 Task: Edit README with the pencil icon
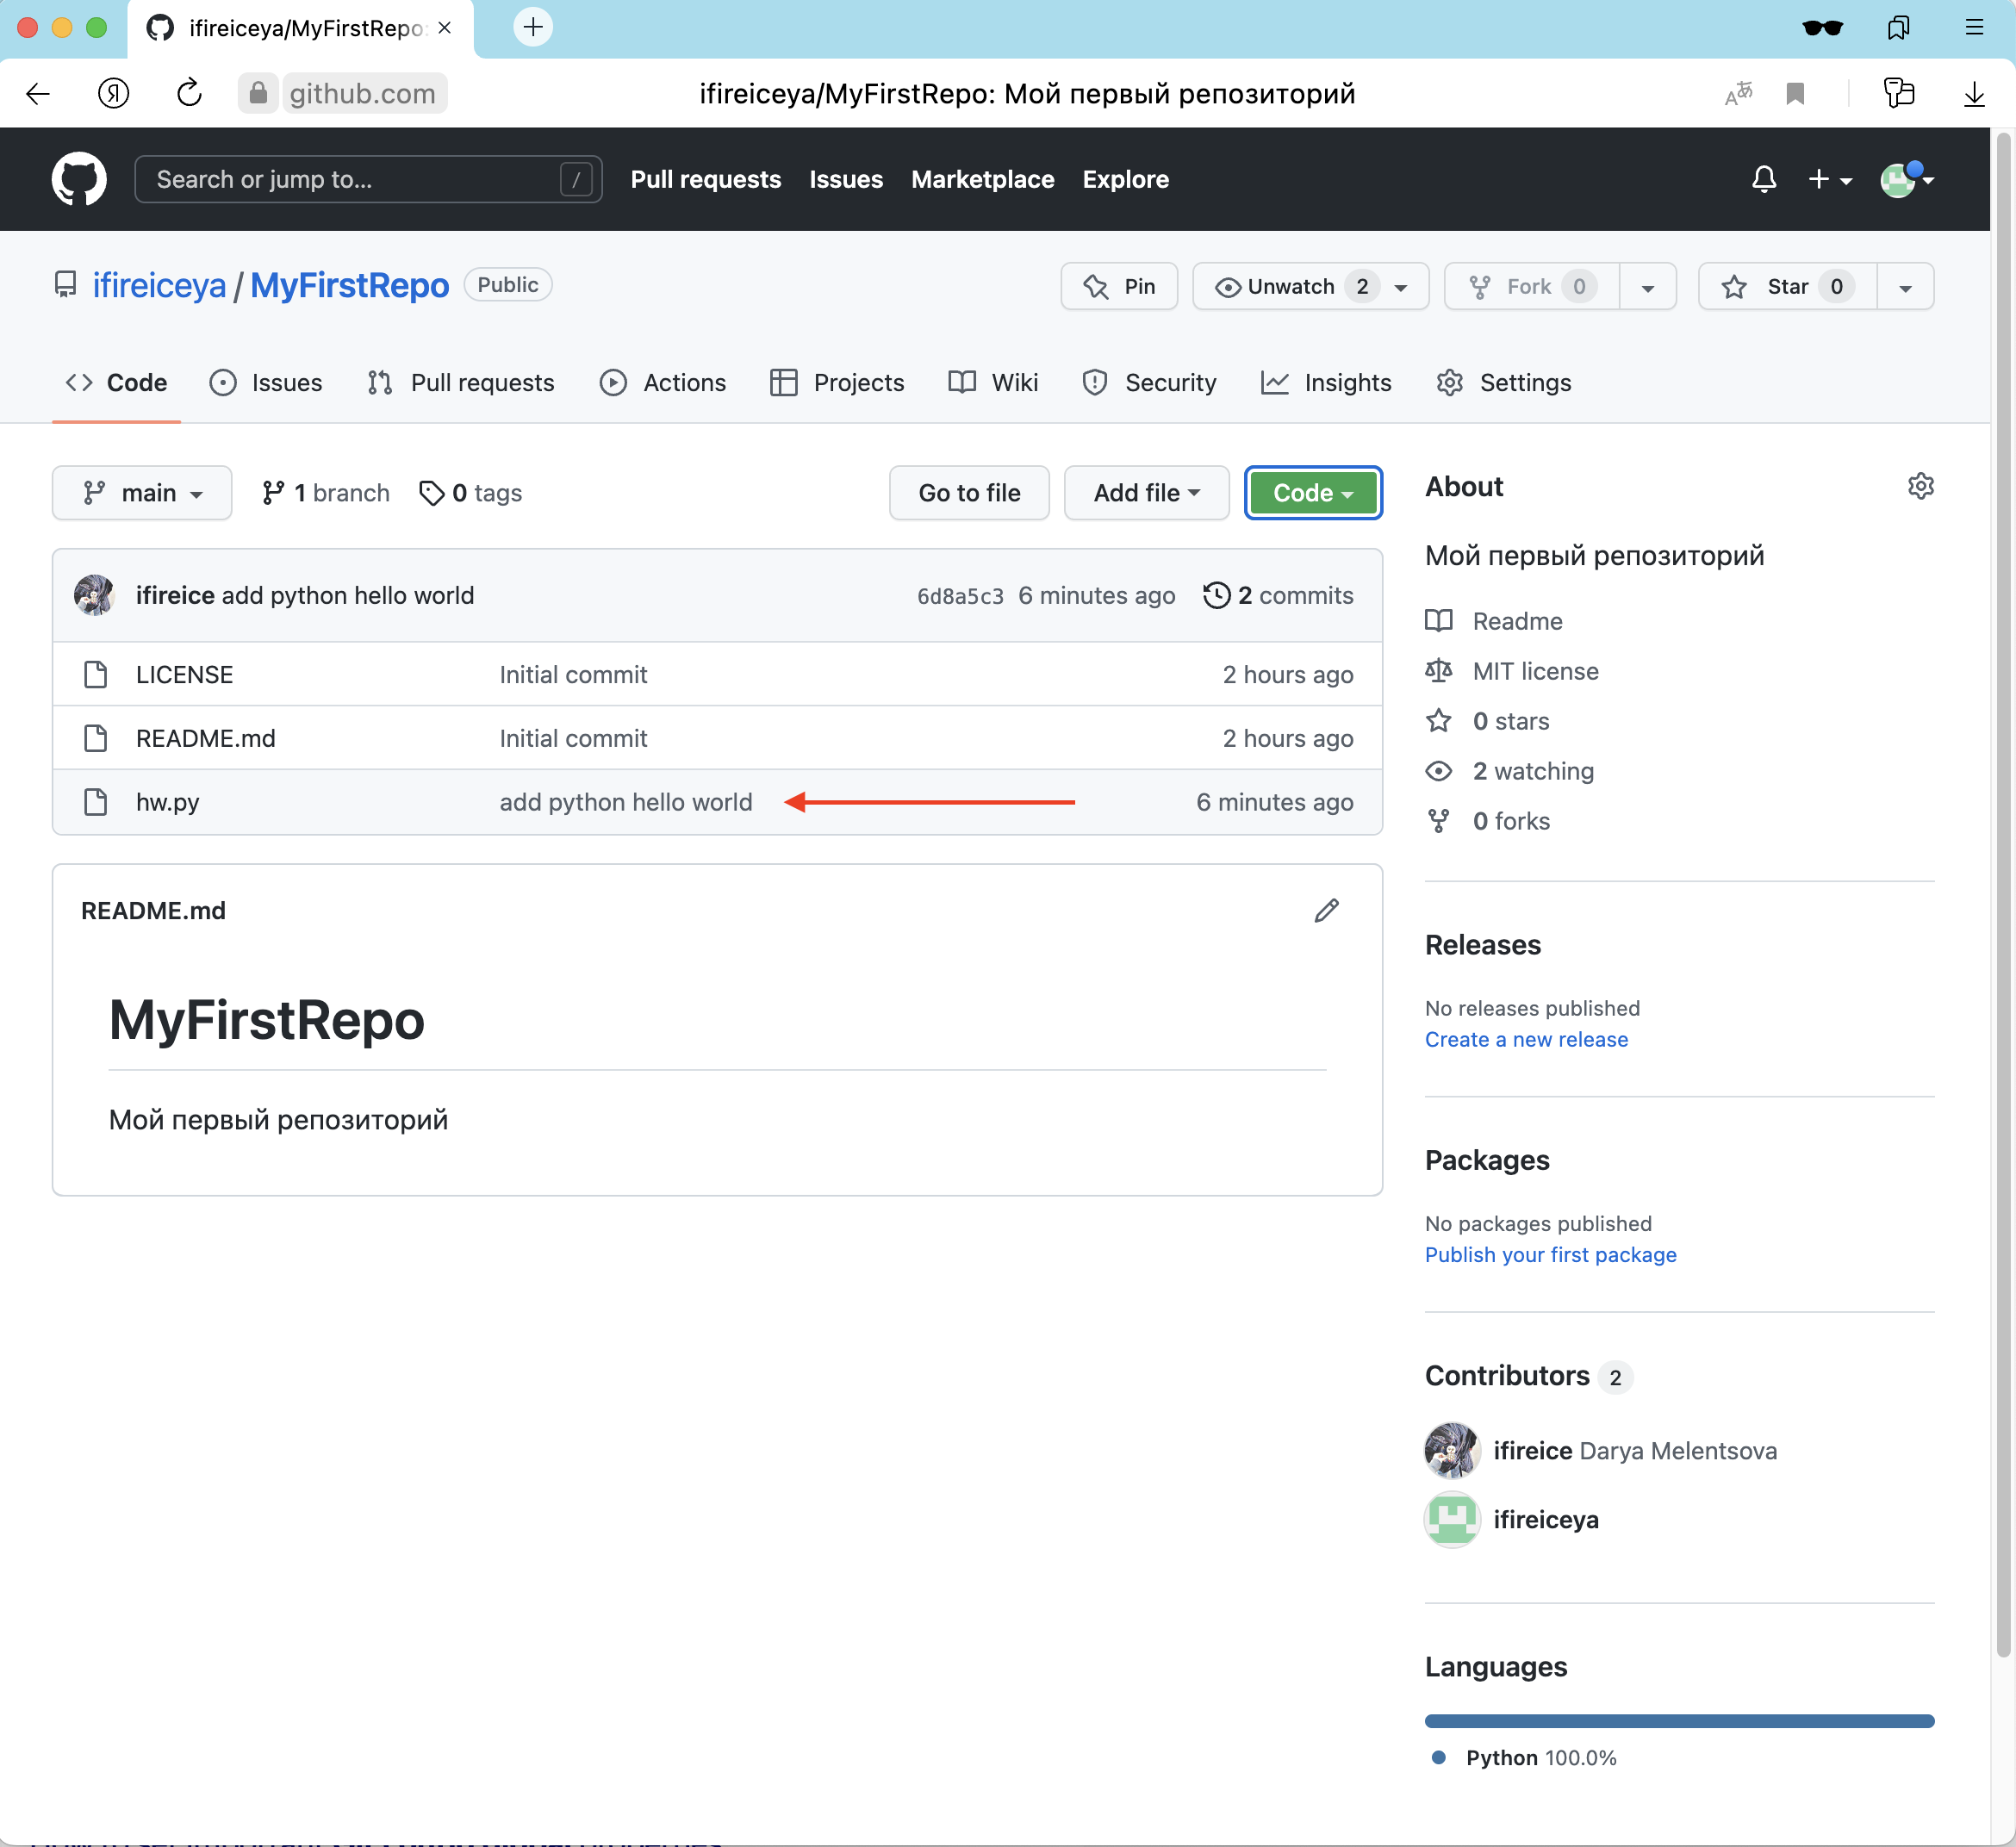coord(1326,910)
